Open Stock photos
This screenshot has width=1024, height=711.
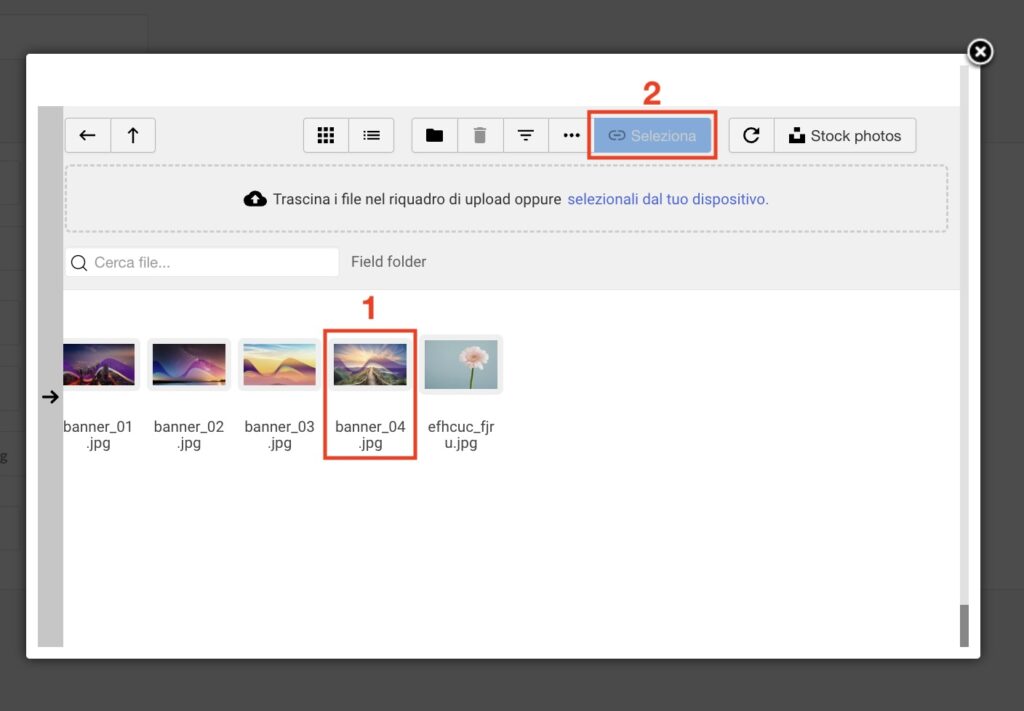click(x=845, y=135)
